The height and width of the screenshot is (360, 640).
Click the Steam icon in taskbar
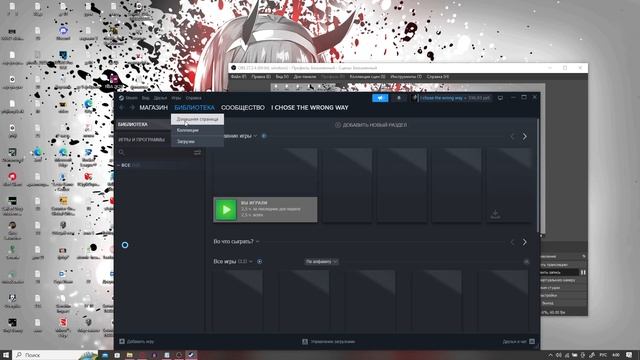191,355
